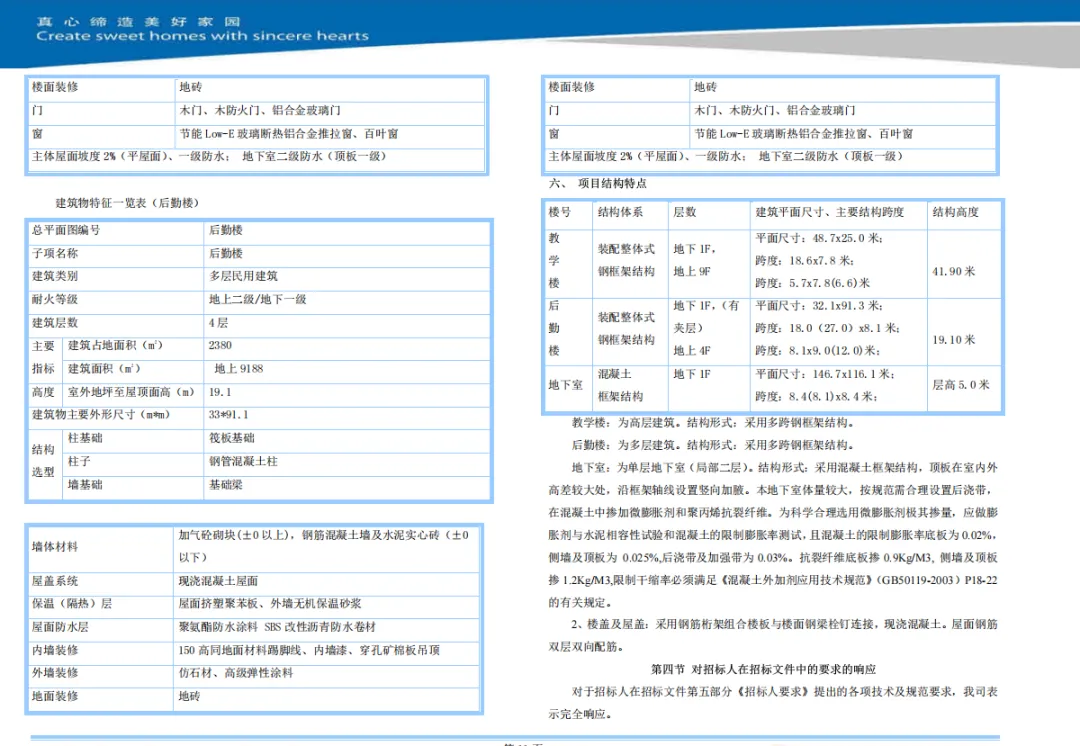Click the value "地上二级/地下一级"
This screenshot has width=1080, height=746.
258,300
